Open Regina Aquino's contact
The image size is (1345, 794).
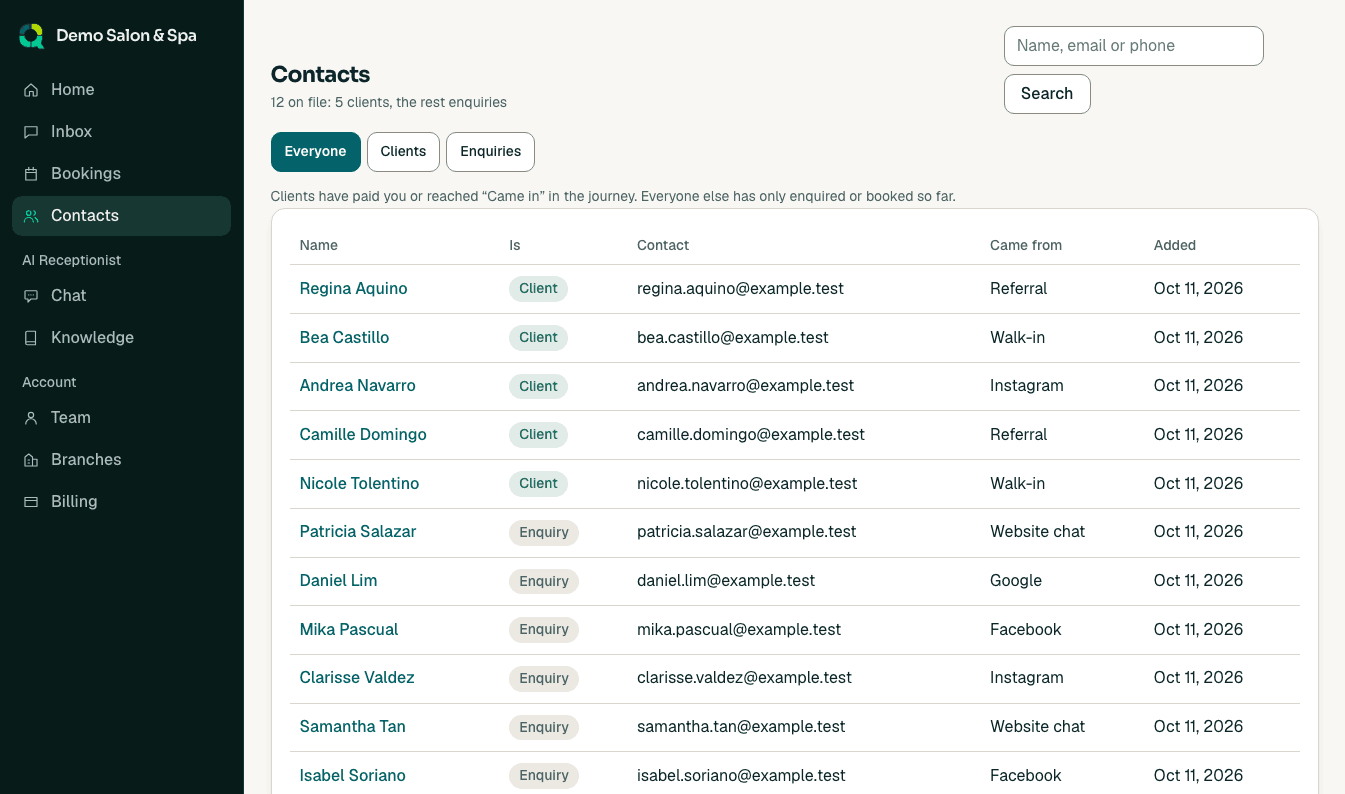click(354, 289)
